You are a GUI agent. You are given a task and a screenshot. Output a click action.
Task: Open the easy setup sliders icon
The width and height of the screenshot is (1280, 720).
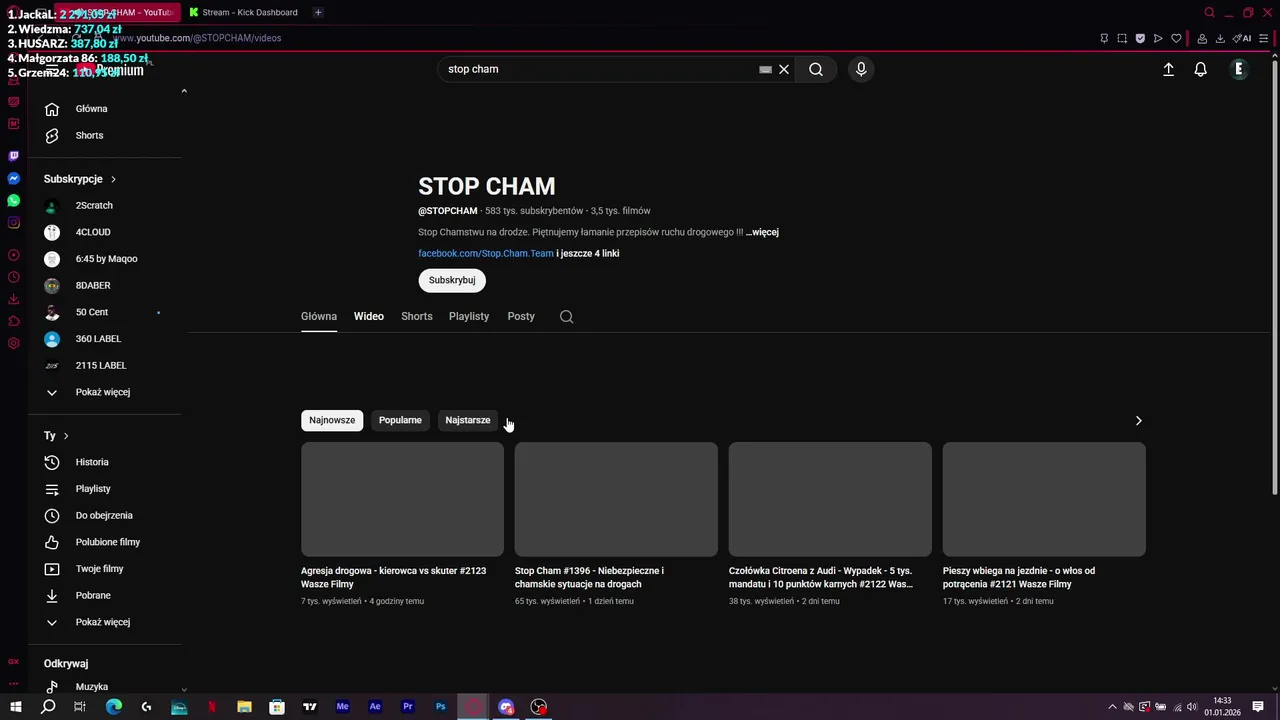[1264, 39]
